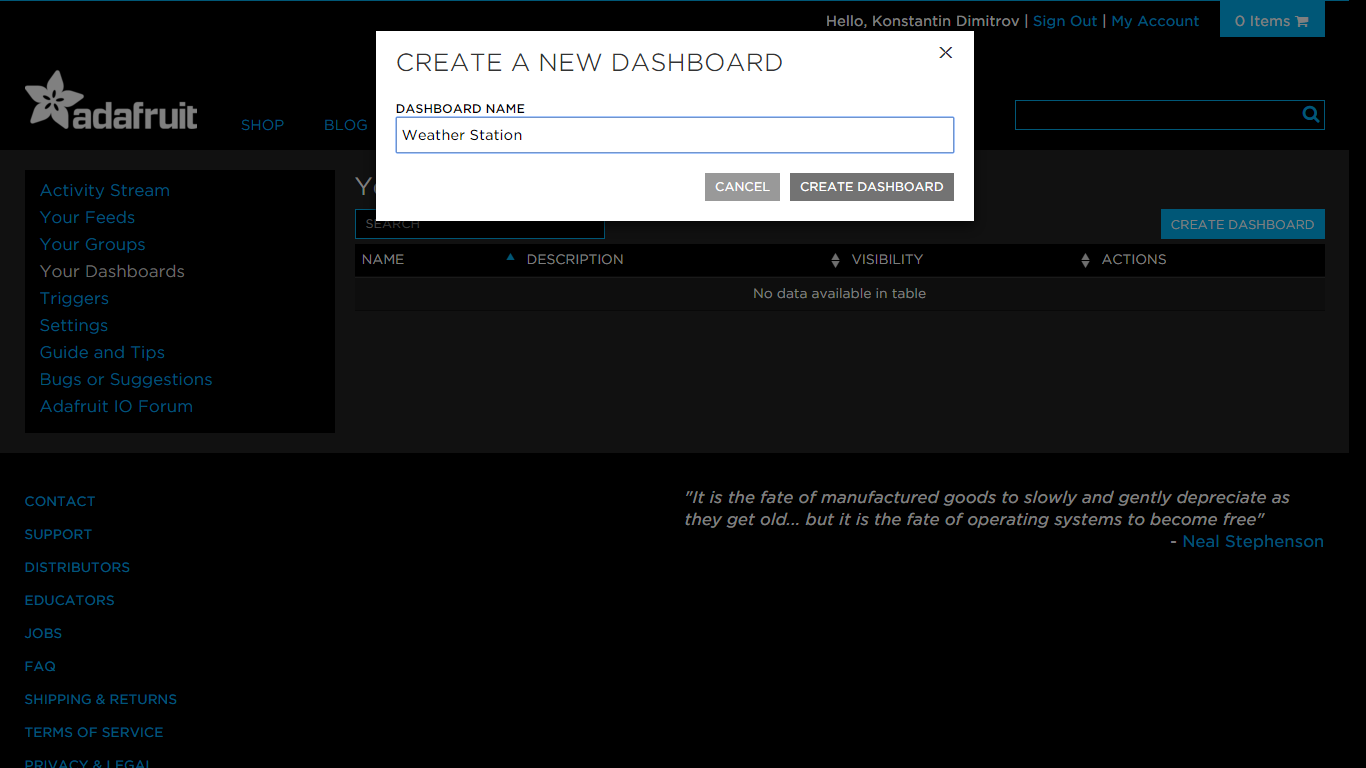Sign Out of the account
Image resolution: width=1366 pixels, height=768 pixels.
tap(1064, 20)
